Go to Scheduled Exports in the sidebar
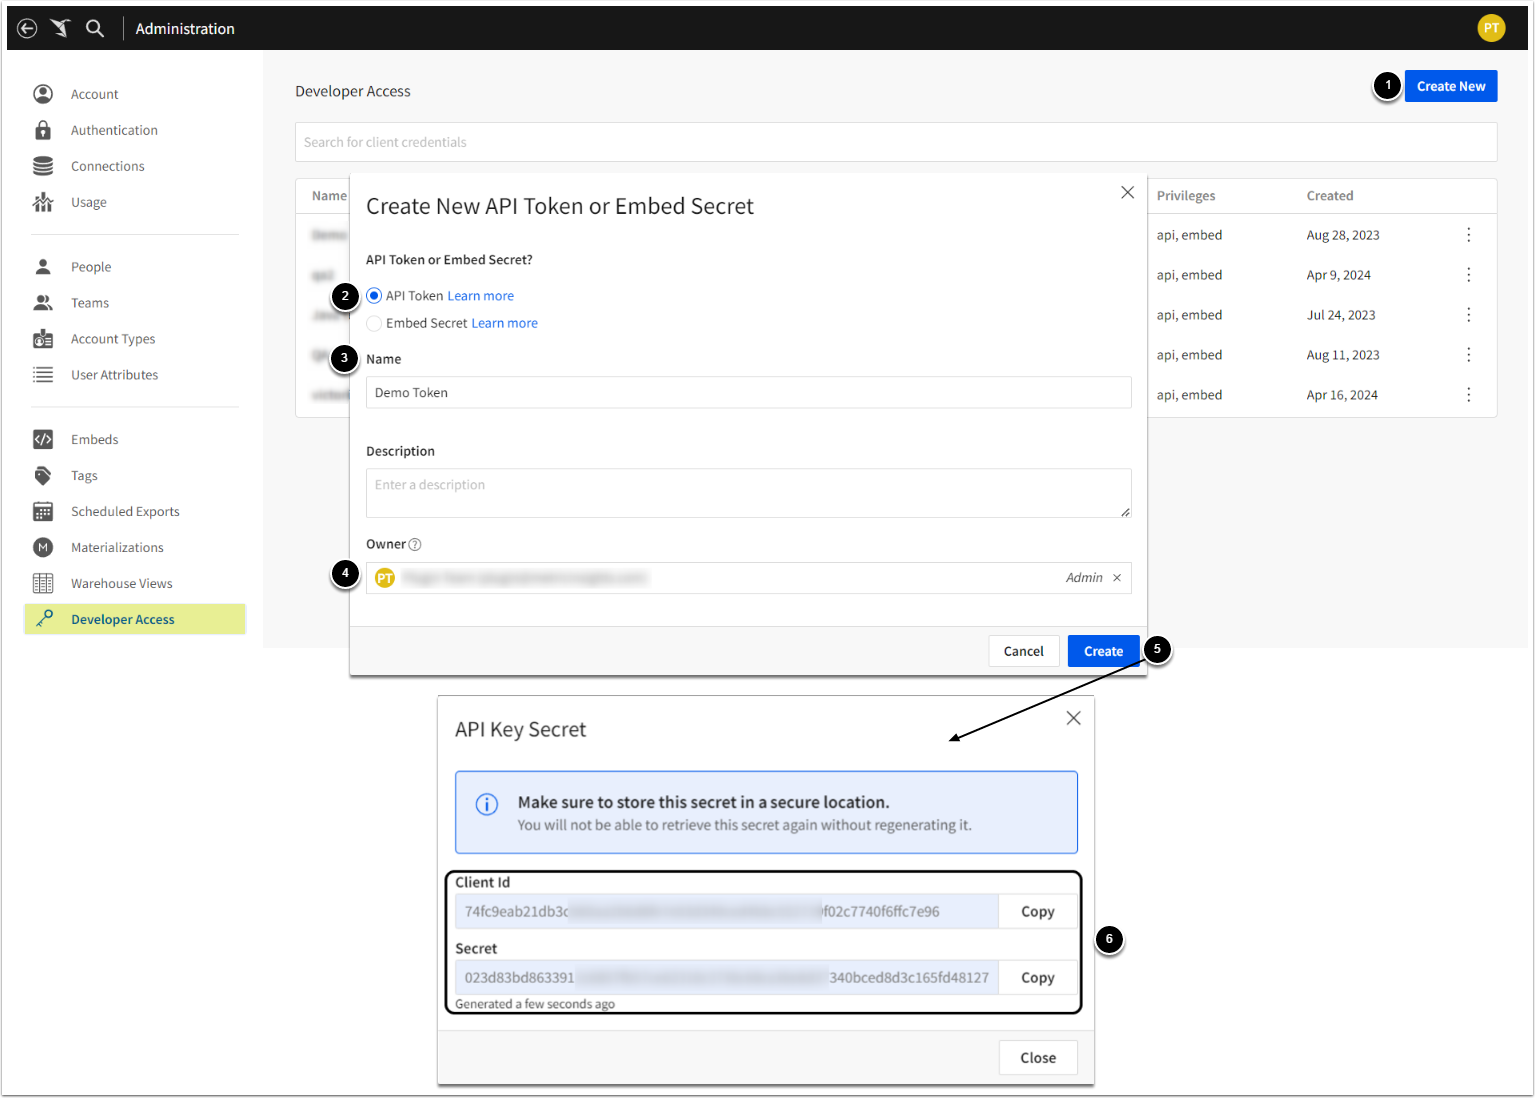Image resolution: width=1535 pixels, height=1098 pixels. click(x=125, y=511)
